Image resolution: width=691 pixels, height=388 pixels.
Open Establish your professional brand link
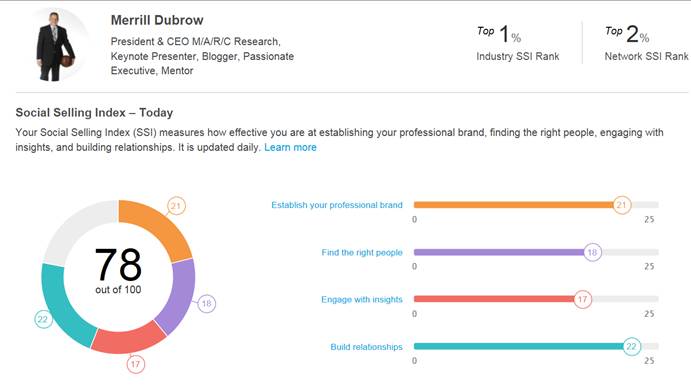pyautogui.click(x=337, y=205)
